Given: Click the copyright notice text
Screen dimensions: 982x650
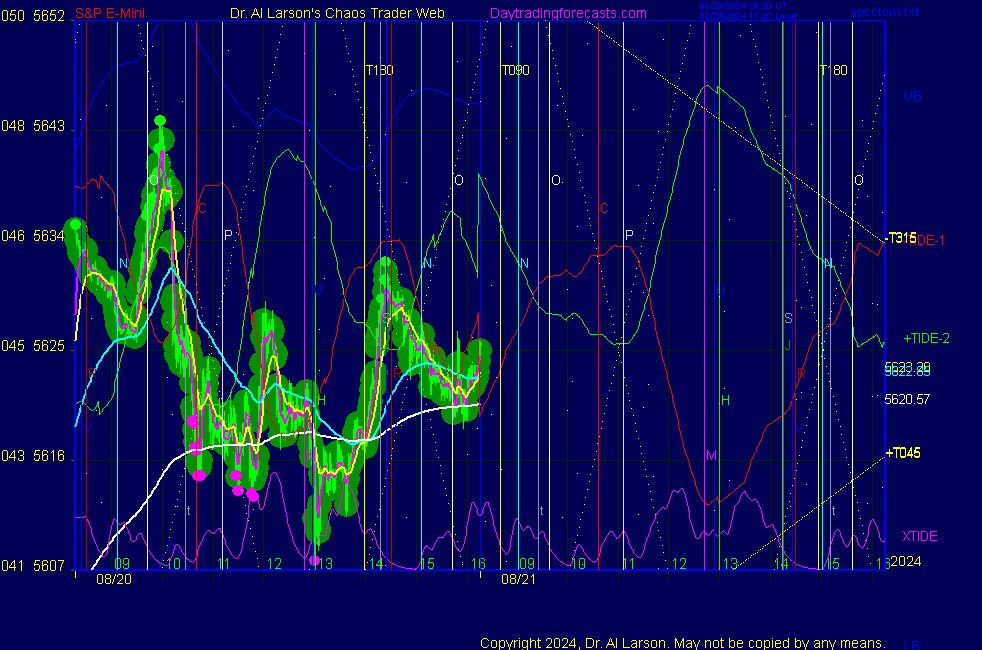Looking at the screenshot, I should (x=683, y=643).
